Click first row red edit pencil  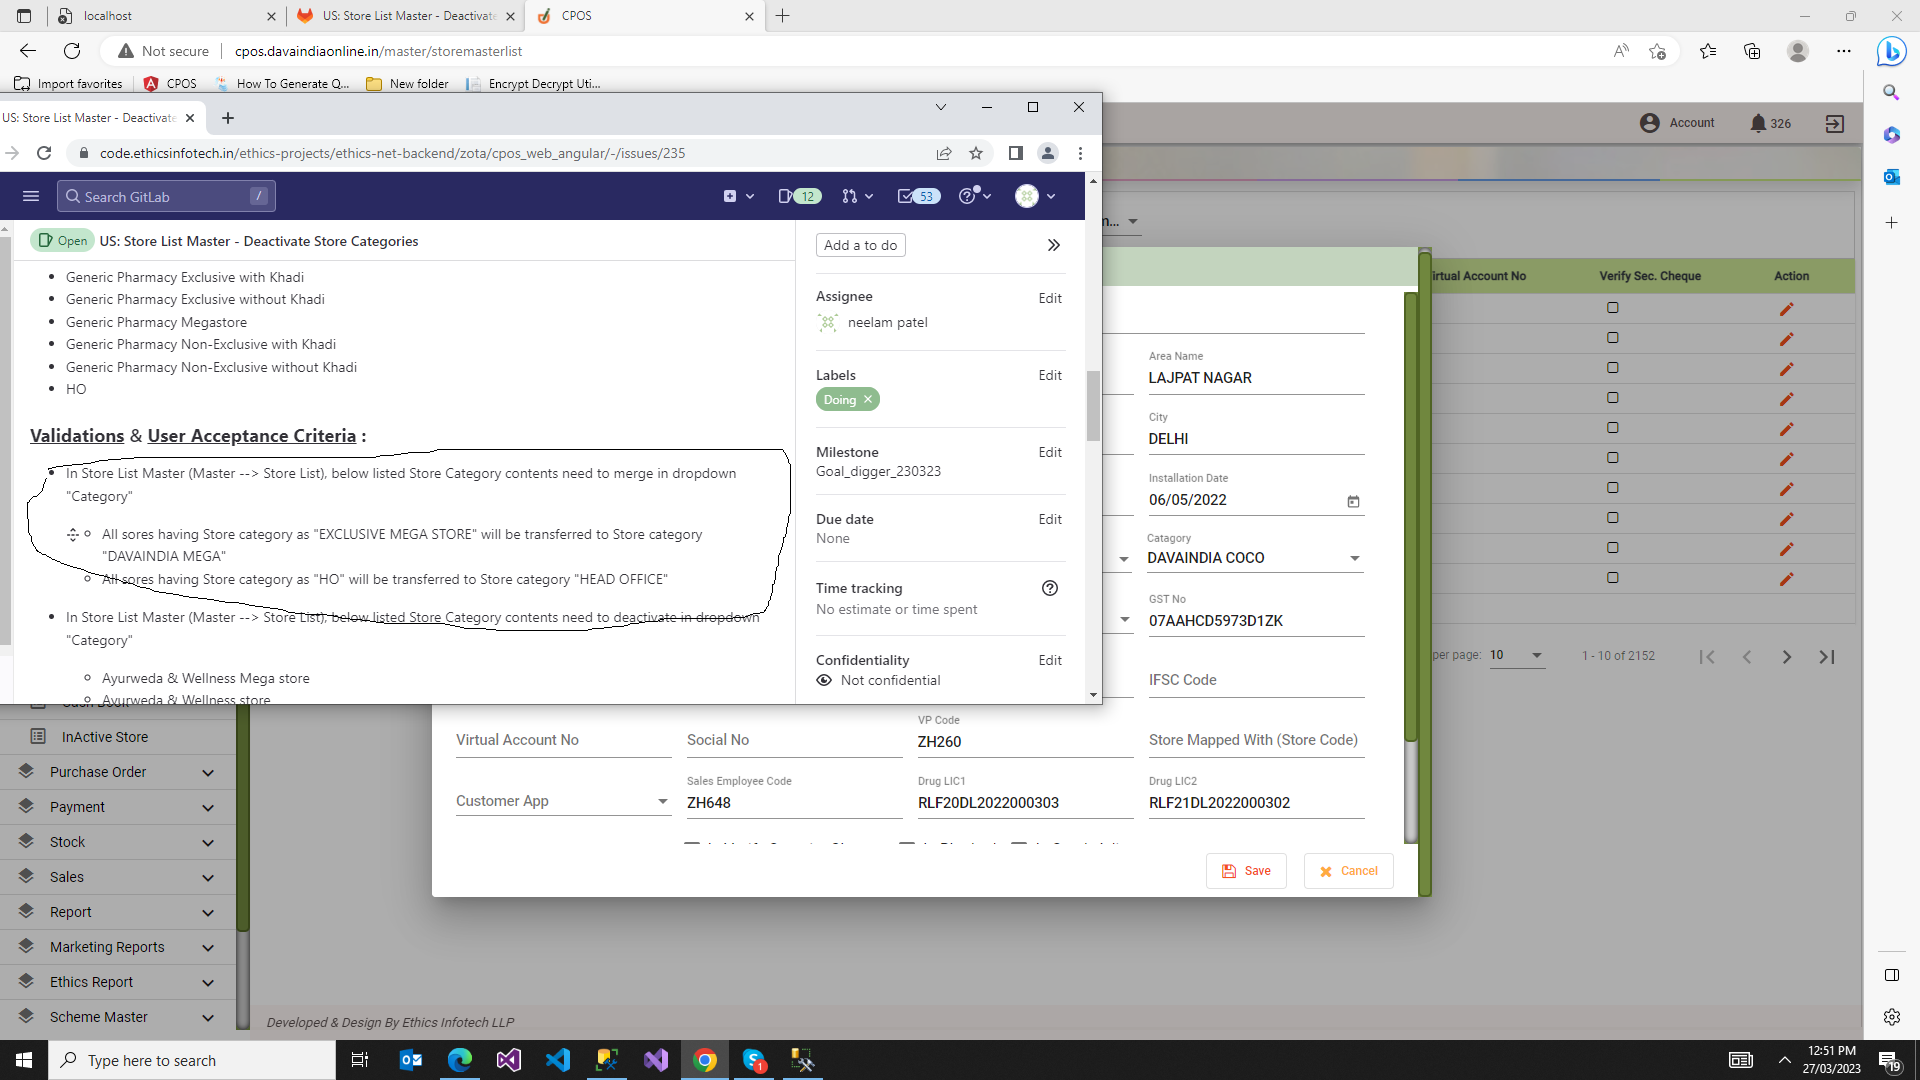coord(1786,309)
